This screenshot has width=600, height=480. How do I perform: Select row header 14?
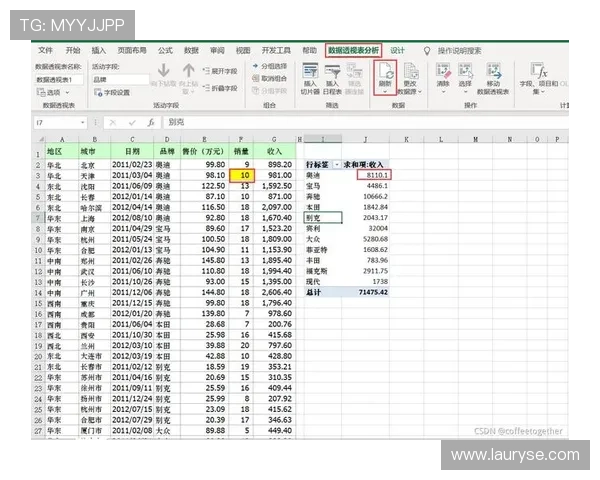[x=38, y=293]
